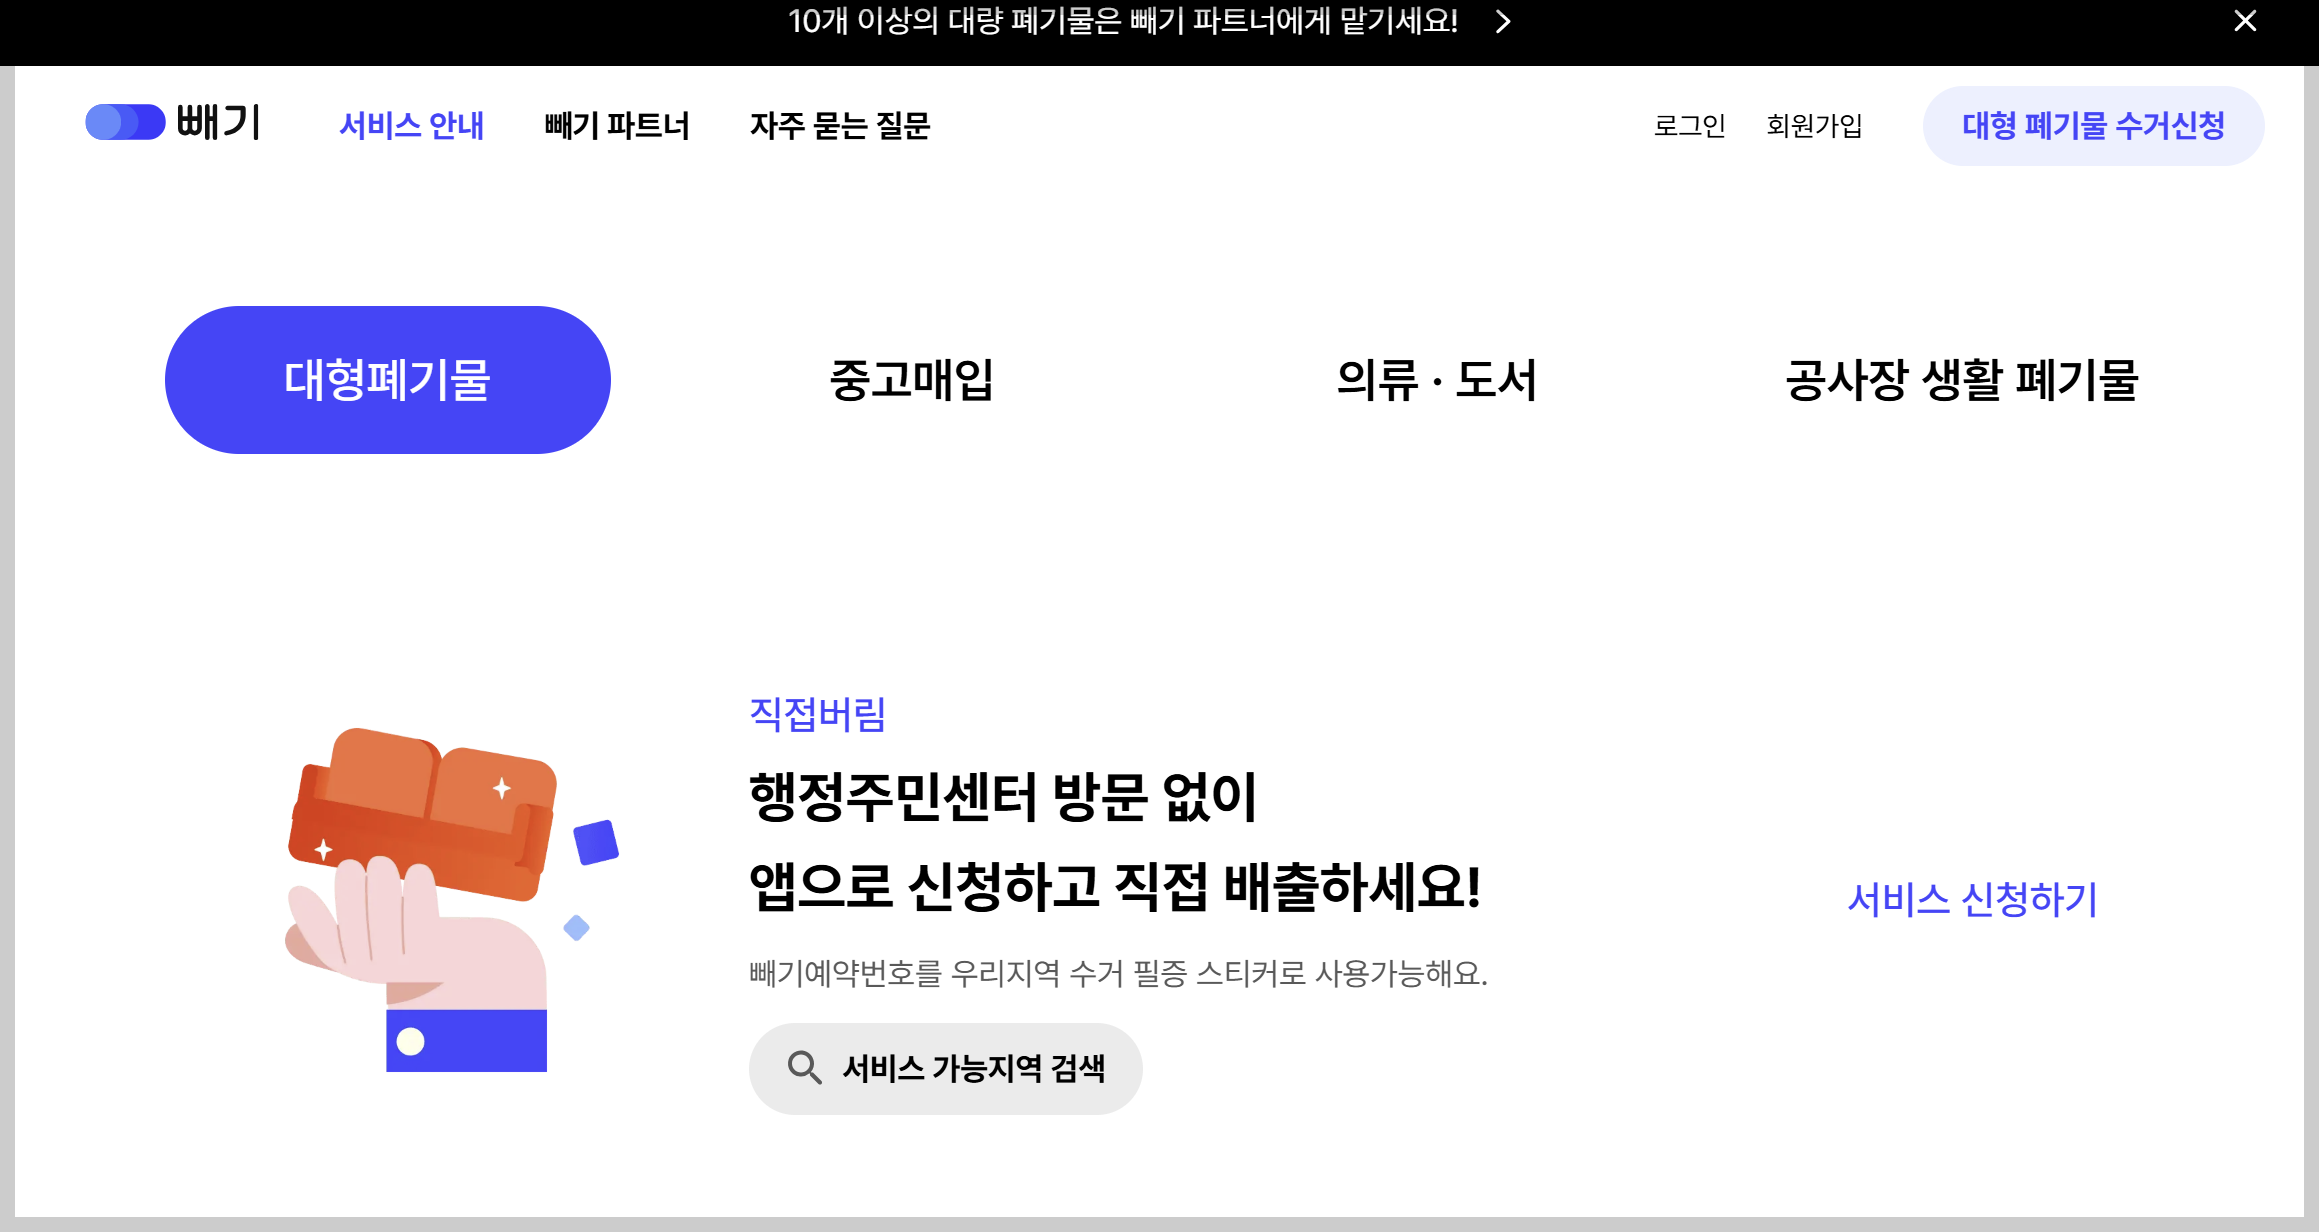The image size is (2319, 1232).
Task: Open 회원가입 to sign up
Action: [1814, 126]
